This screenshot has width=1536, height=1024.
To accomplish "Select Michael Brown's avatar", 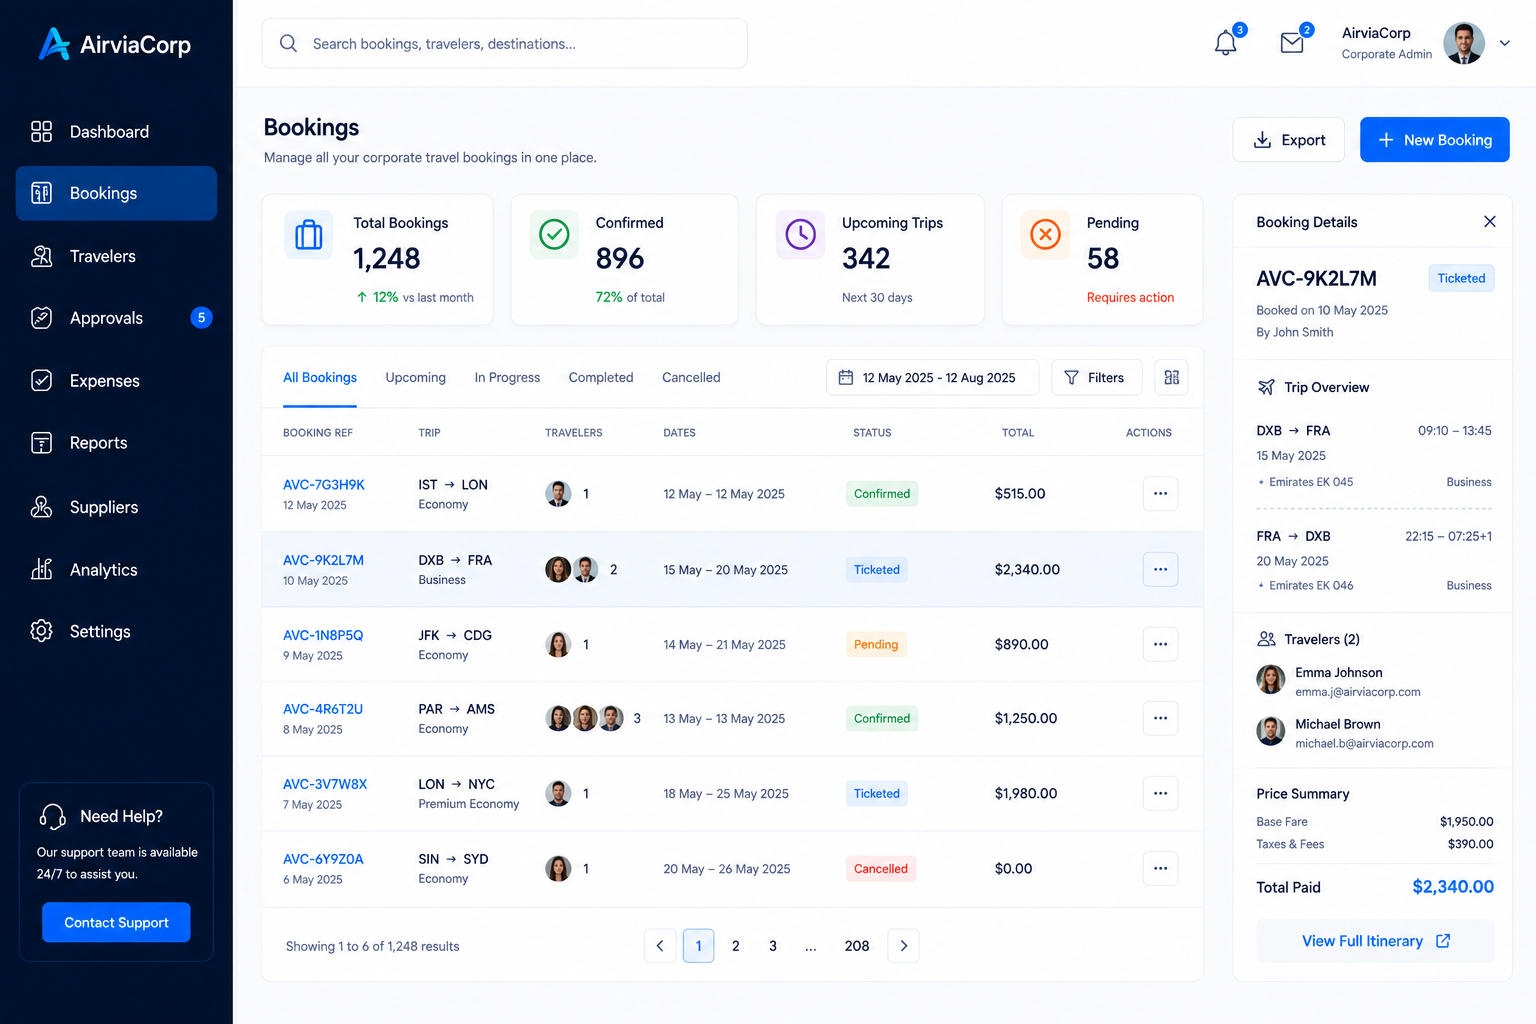I will click(x=1271, y=731).
